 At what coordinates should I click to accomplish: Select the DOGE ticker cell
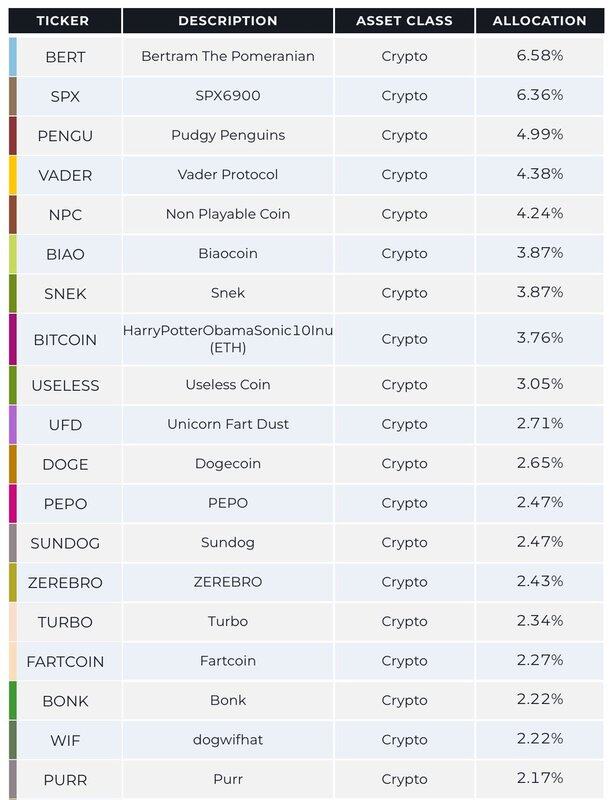65,464
